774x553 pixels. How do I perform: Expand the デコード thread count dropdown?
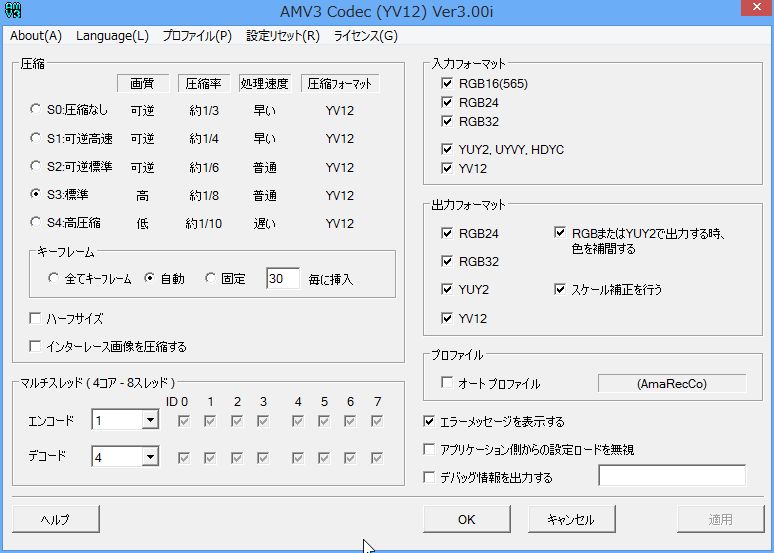click(x=150, y=457)
